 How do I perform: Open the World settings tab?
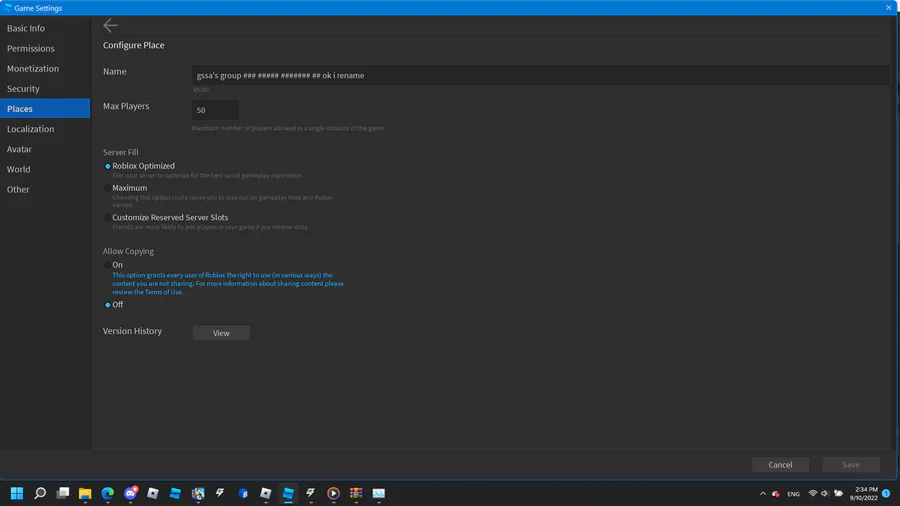click(45, 169)
